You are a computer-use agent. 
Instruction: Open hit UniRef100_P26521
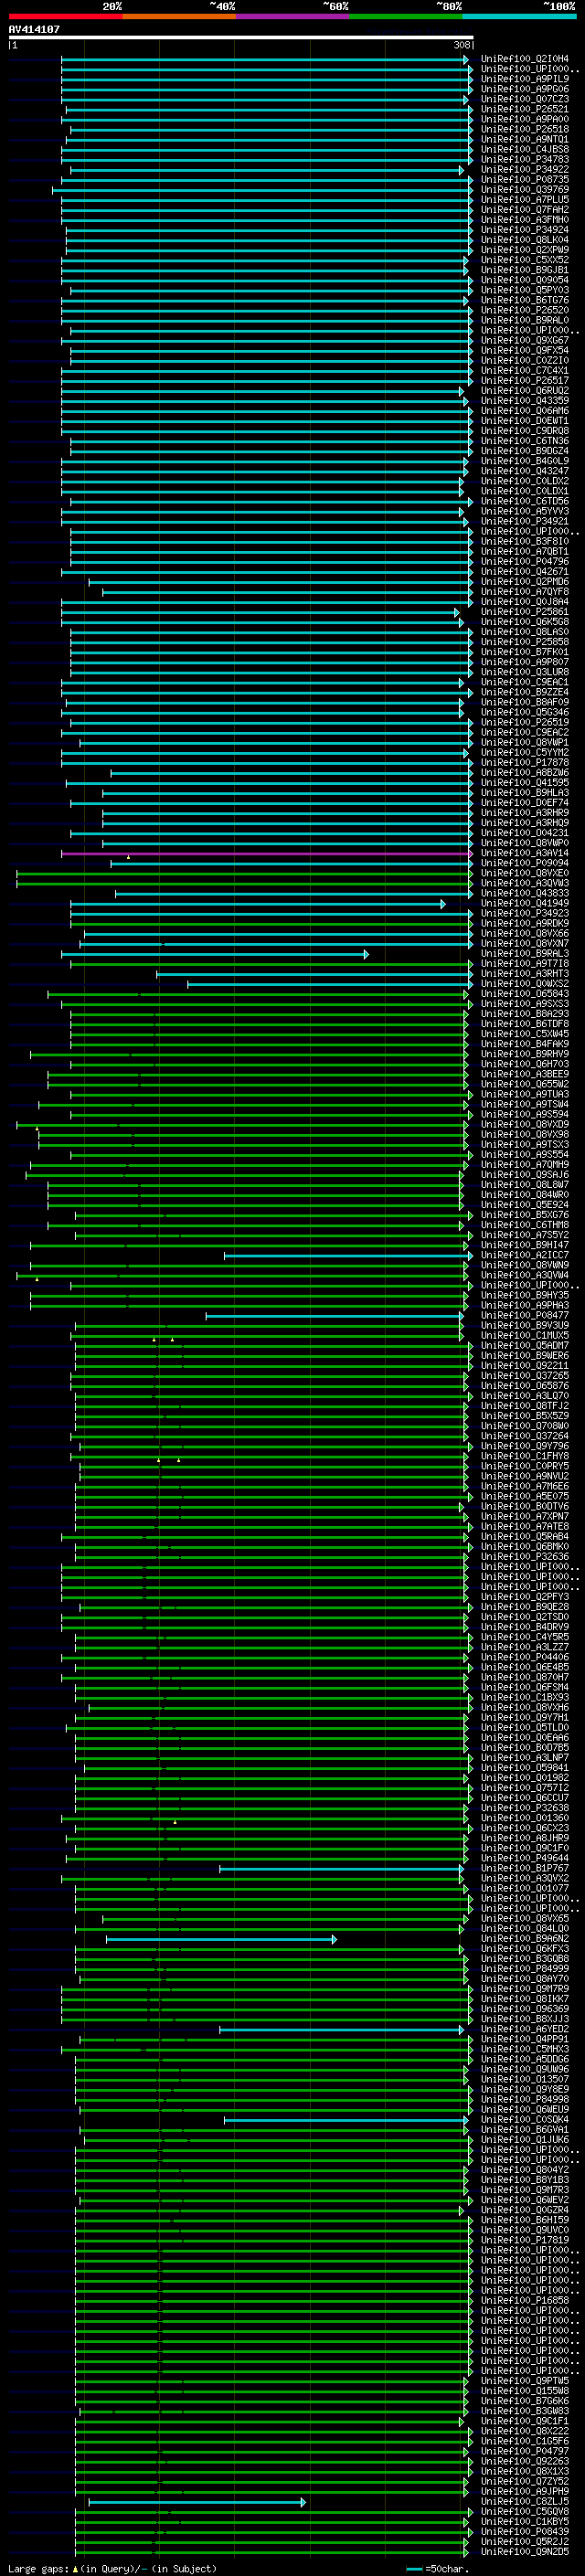pyautogui.click(x=525, y=109)
